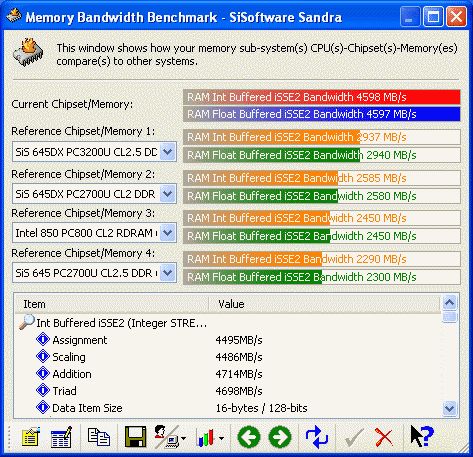Click the context help cursor icon
Image resolution: width=473 pixels, height=457 pixels.
(x=422, y=436)
